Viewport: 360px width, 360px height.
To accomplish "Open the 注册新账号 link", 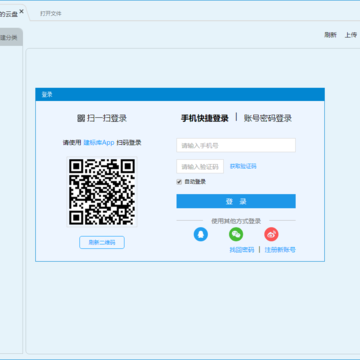I will (280, 250).
